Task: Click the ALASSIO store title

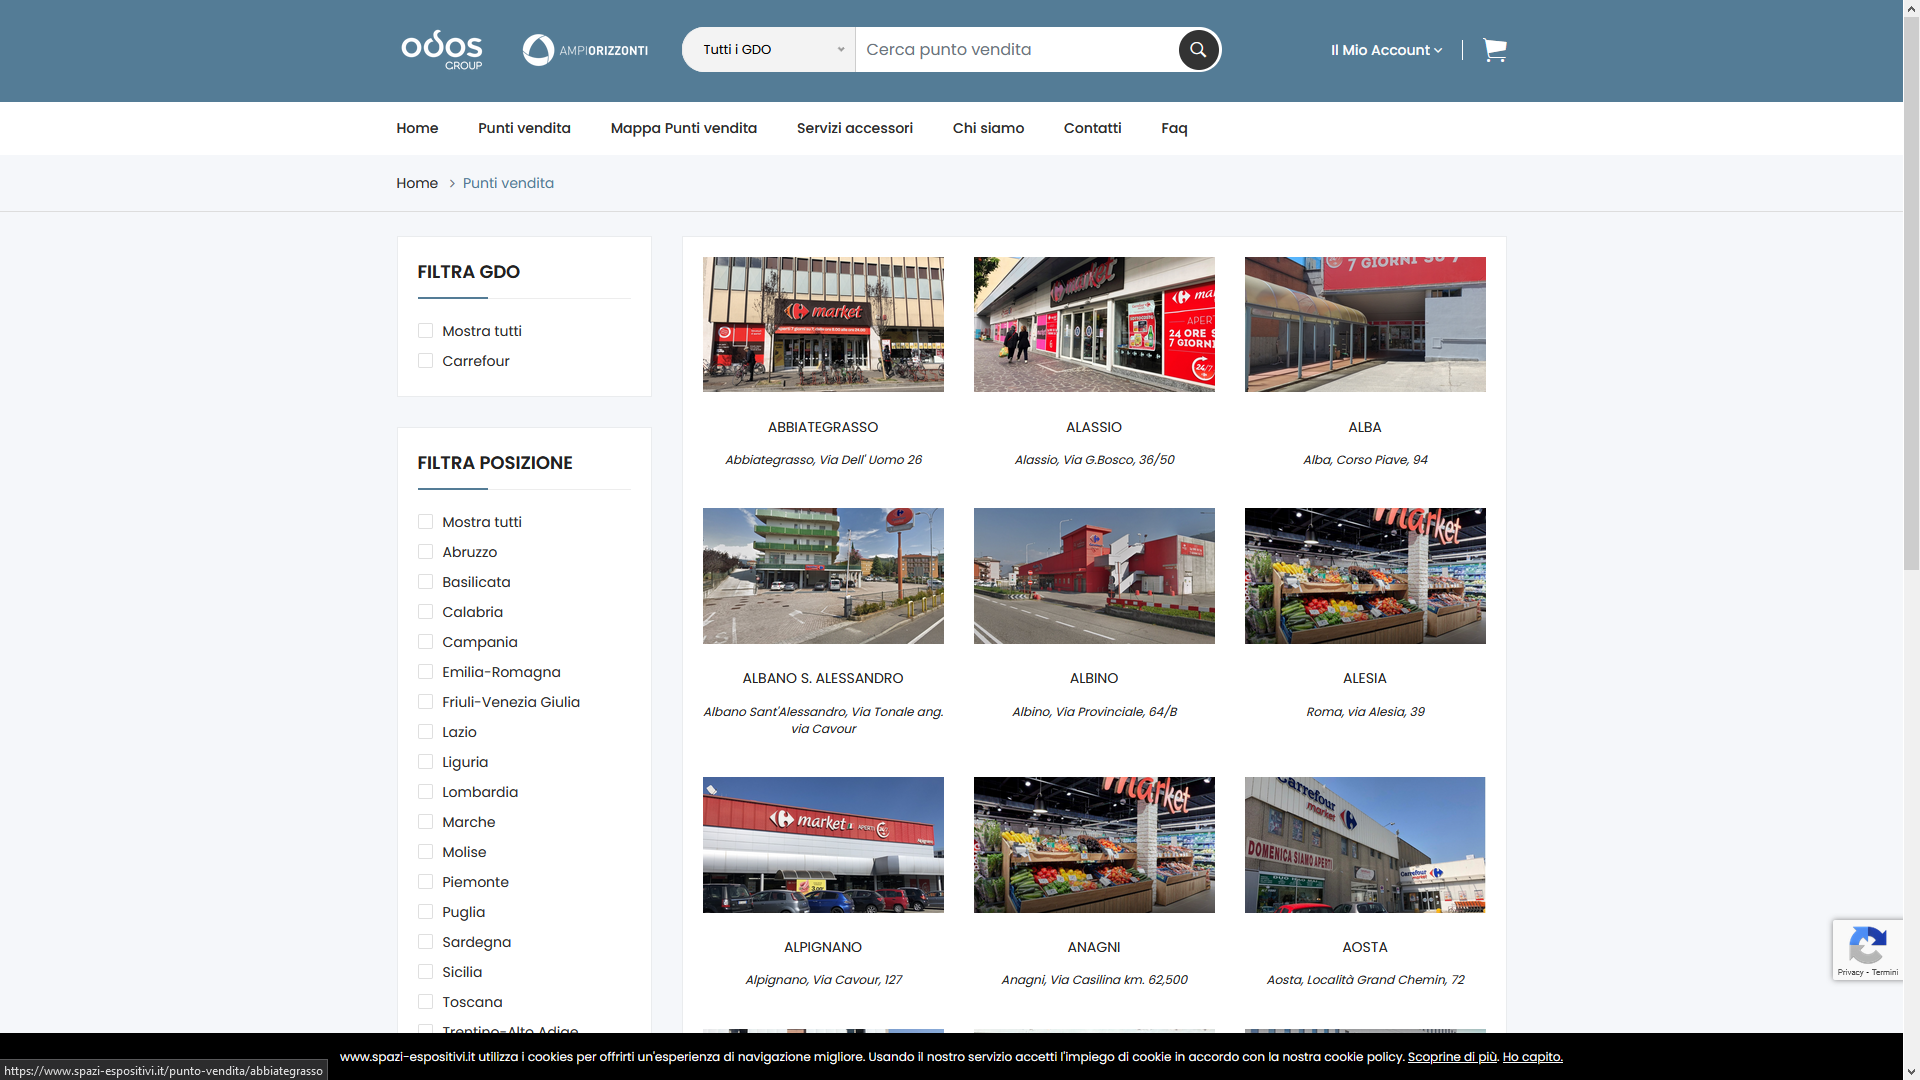Action: (x=1094, y=427)
